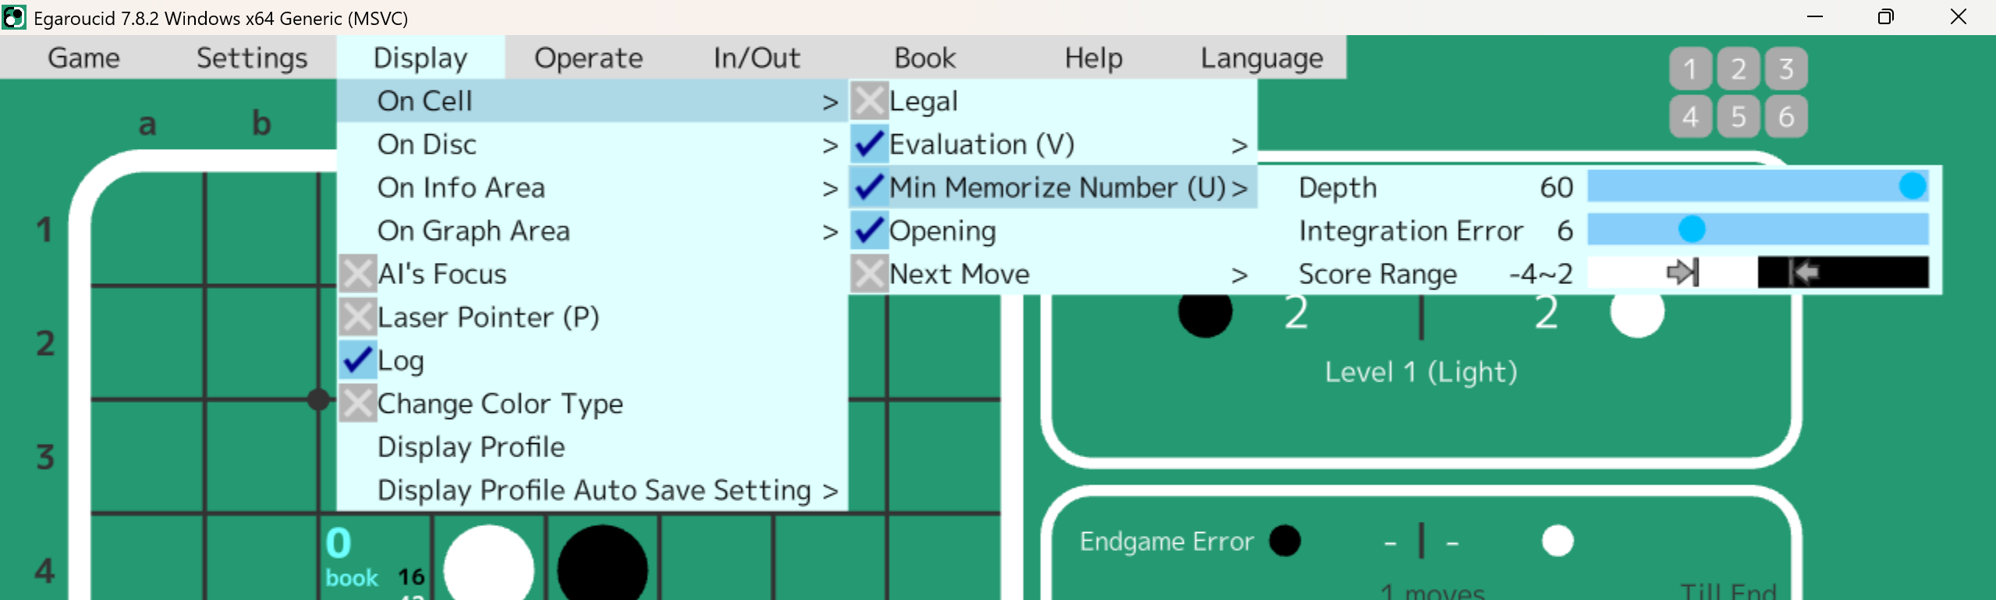Toggle Change Color Type option
Screen dimensions: 1996x600
coord(357,403)
